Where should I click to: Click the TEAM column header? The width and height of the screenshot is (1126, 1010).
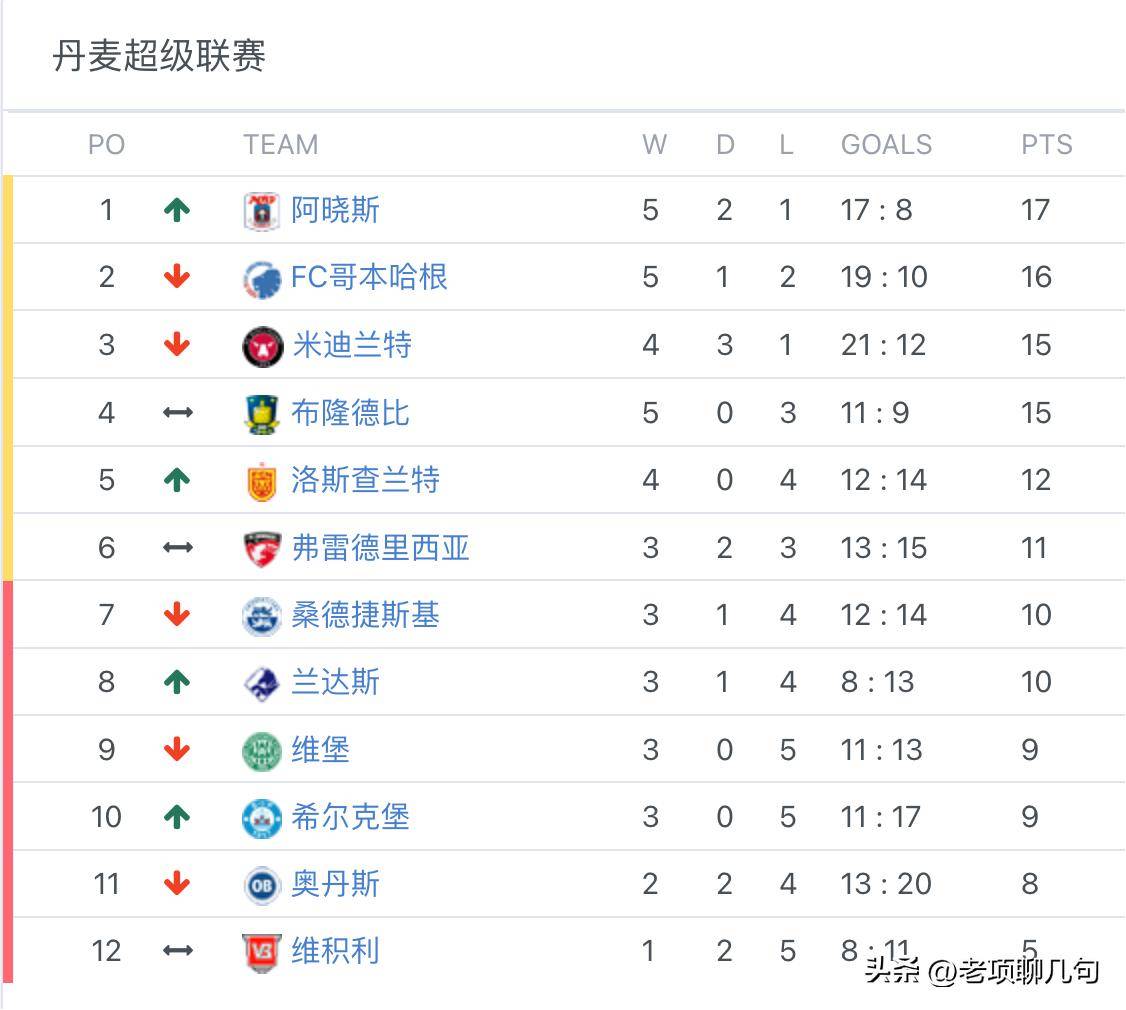[x=280, y=144]
